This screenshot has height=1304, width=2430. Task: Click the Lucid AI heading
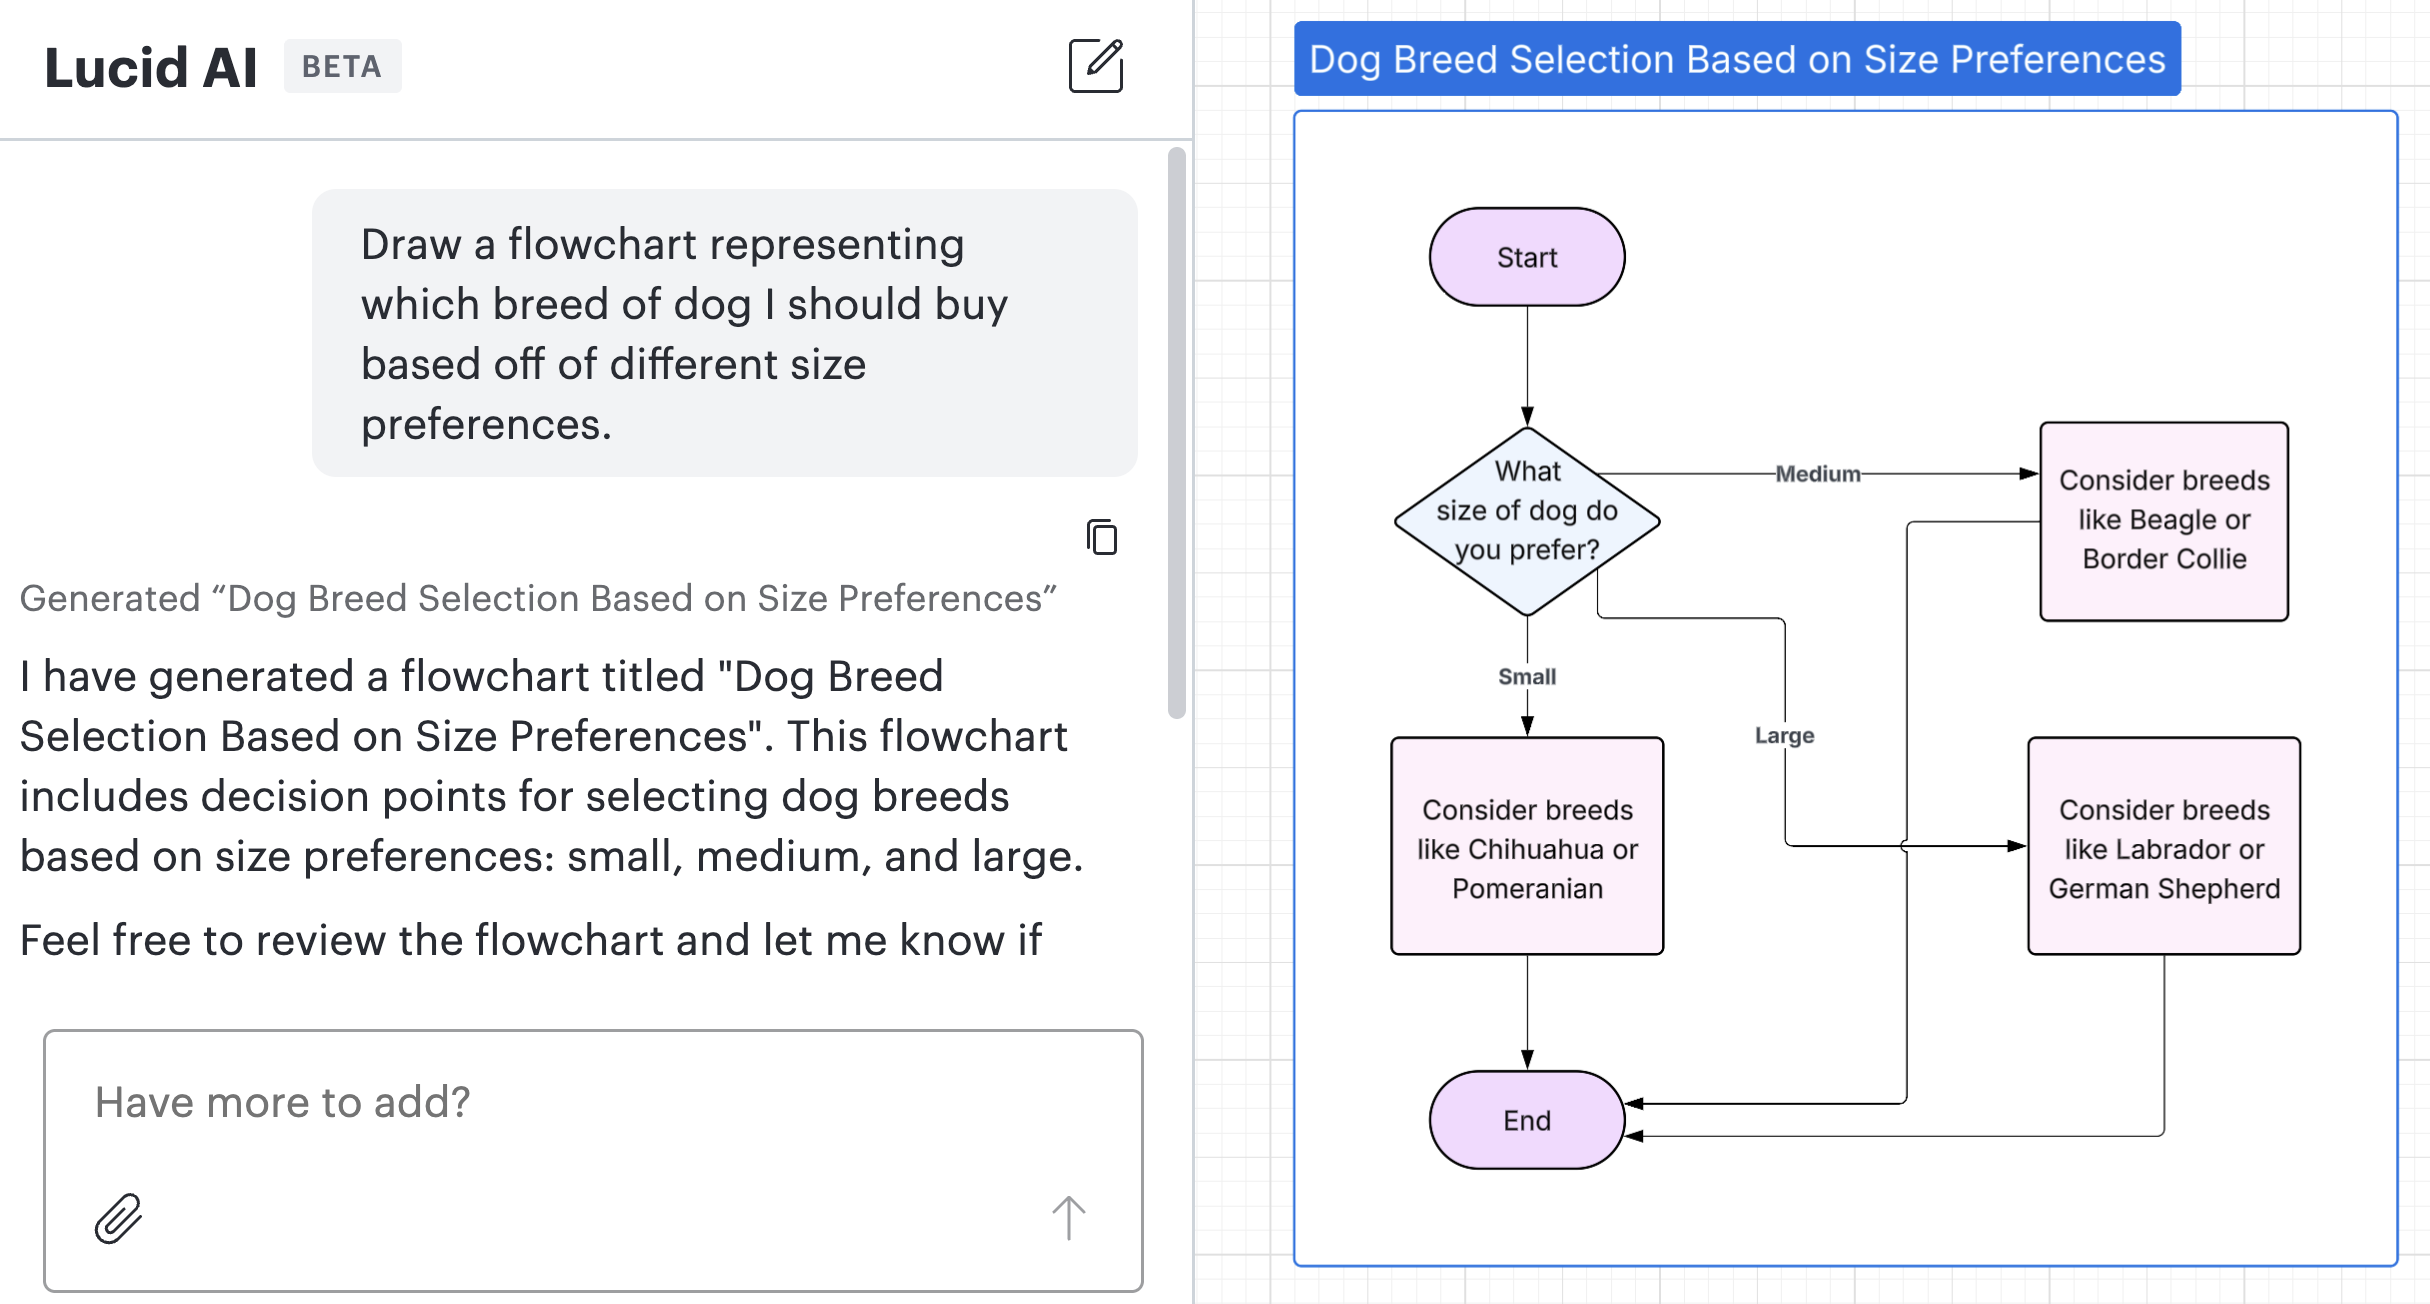coord(151,67)
